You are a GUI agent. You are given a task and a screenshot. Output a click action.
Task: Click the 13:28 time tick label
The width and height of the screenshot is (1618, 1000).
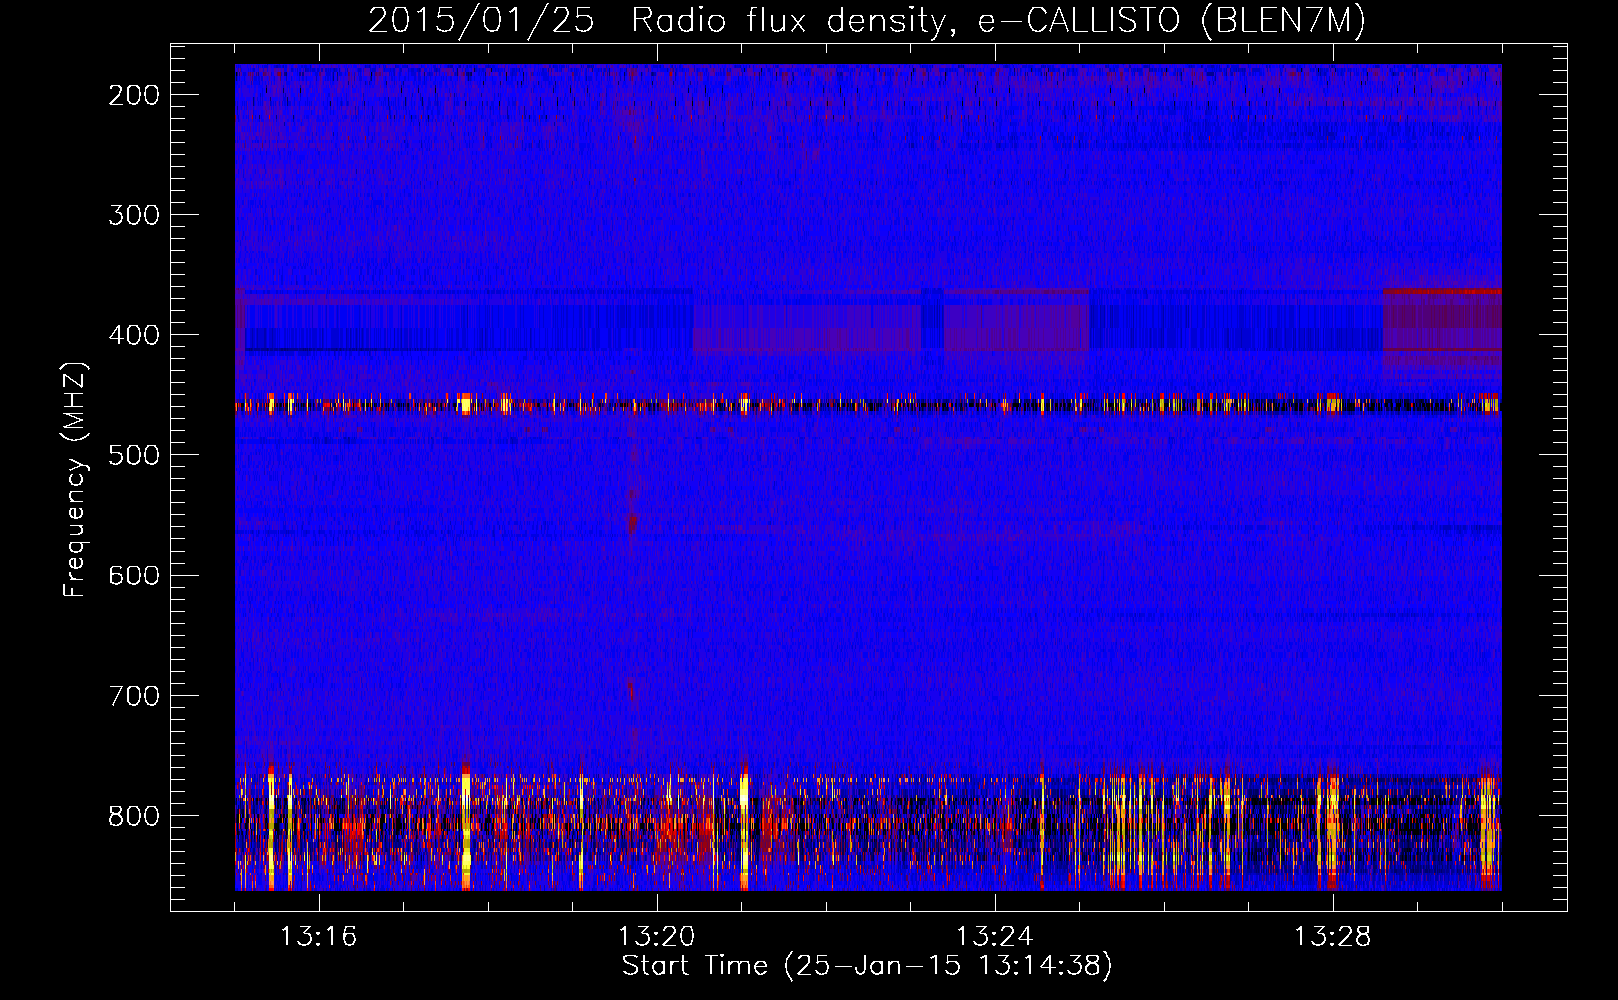(x=1332, y=937)
